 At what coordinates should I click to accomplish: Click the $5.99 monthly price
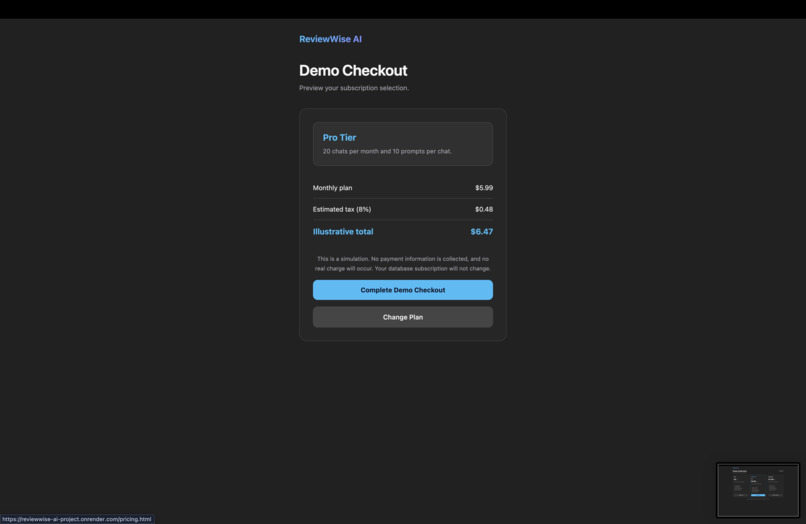[484, 188]
